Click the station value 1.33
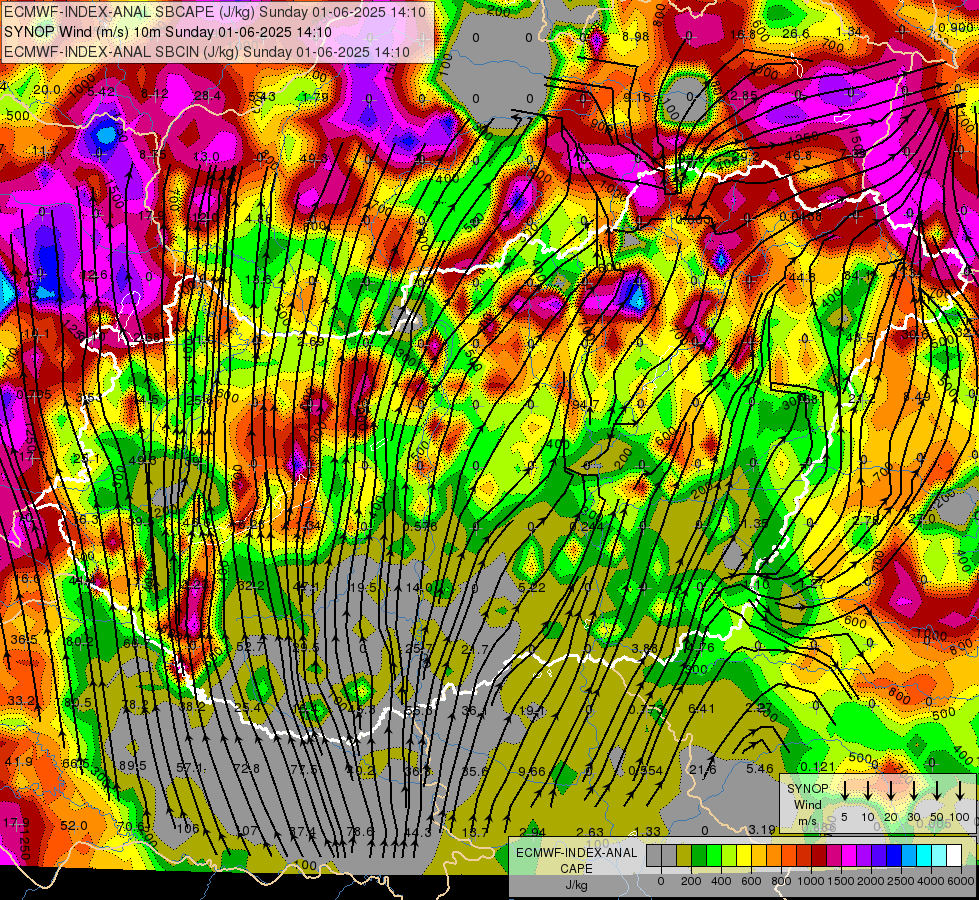979x900 pixels. point(647,831)
